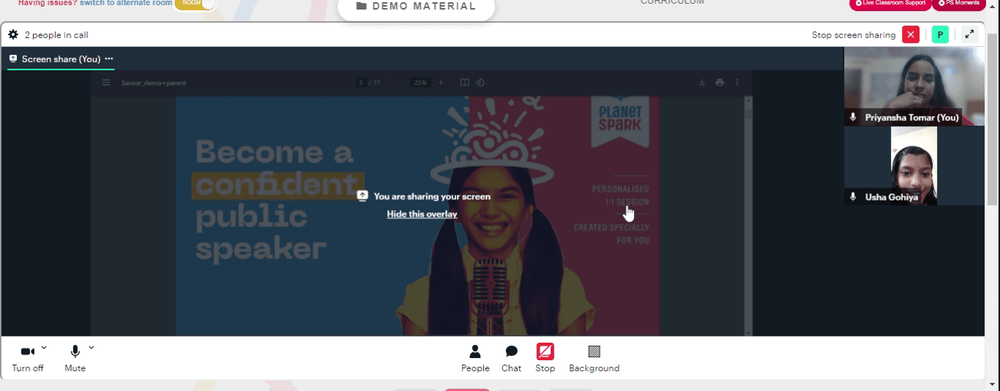Open the PDF viewer sidebar menu icon
The image size is (1000, 391).
tap(107, 82)
